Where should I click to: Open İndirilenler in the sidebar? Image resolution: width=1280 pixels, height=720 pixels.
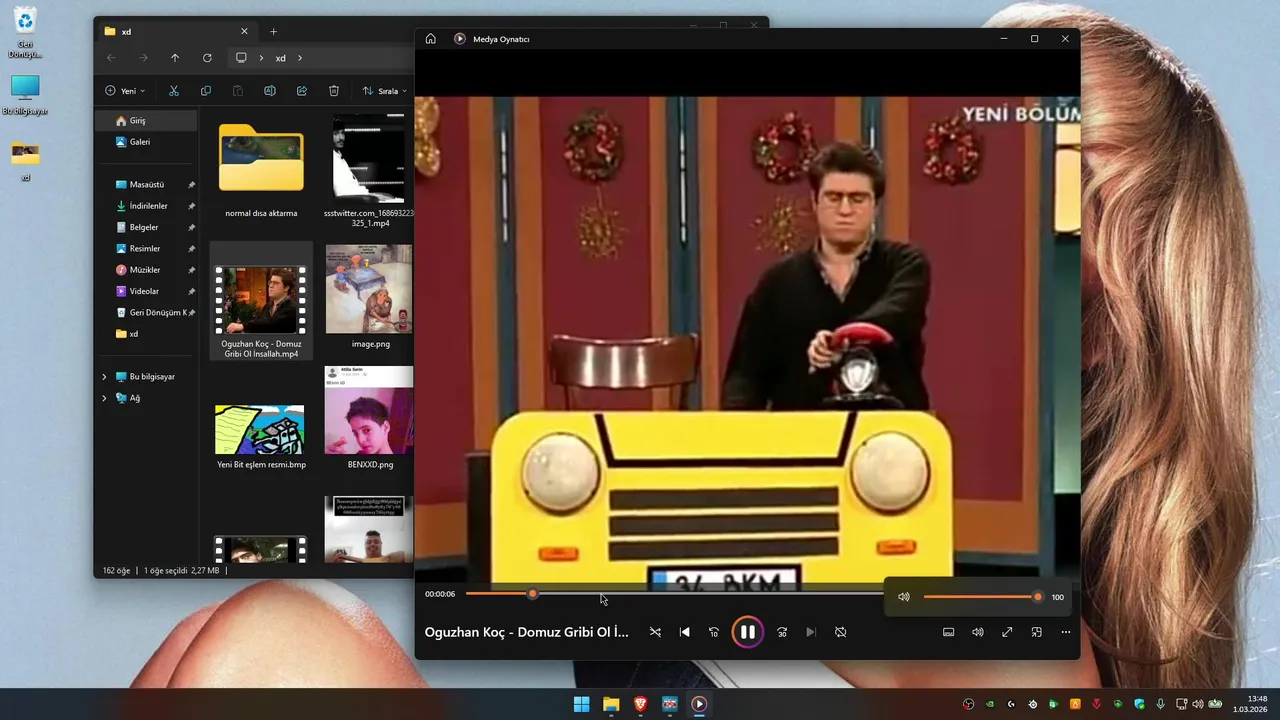point(147,206)
